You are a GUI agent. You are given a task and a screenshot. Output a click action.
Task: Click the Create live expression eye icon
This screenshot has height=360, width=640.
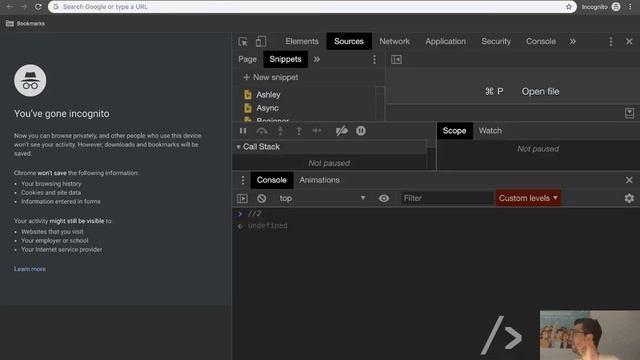coord(384,198)
